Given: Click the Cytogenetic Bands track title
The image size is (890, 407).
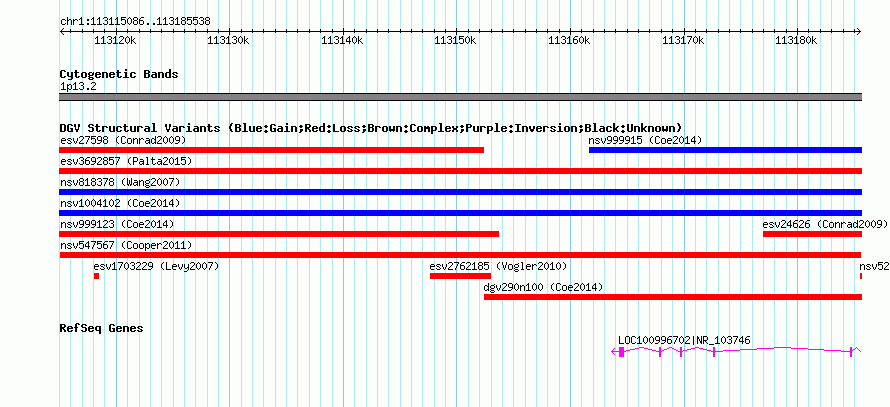Looking at the screenshot, I should (x=119, y=74).
